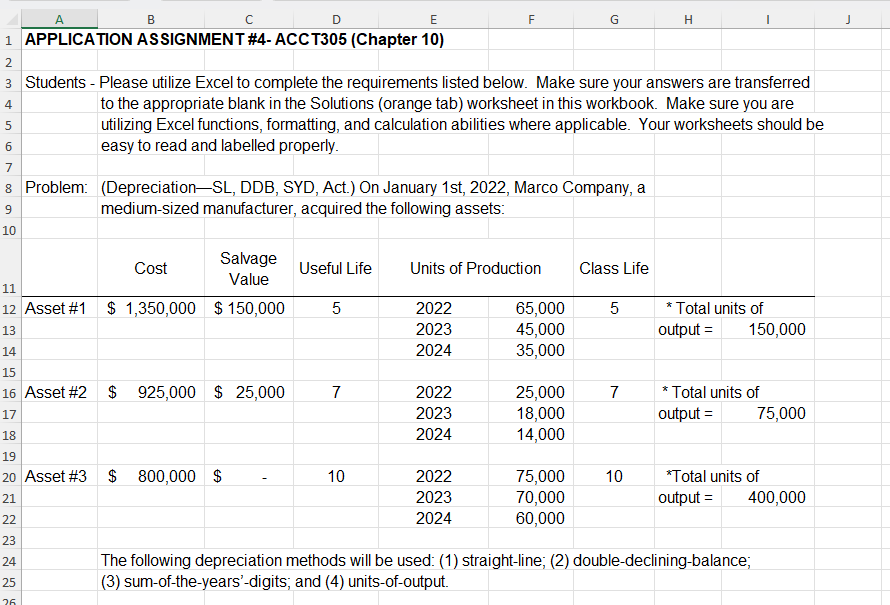Screen dimensions: 890x605
Task: Click the cell containing Problem:
Action: [59, 187]
